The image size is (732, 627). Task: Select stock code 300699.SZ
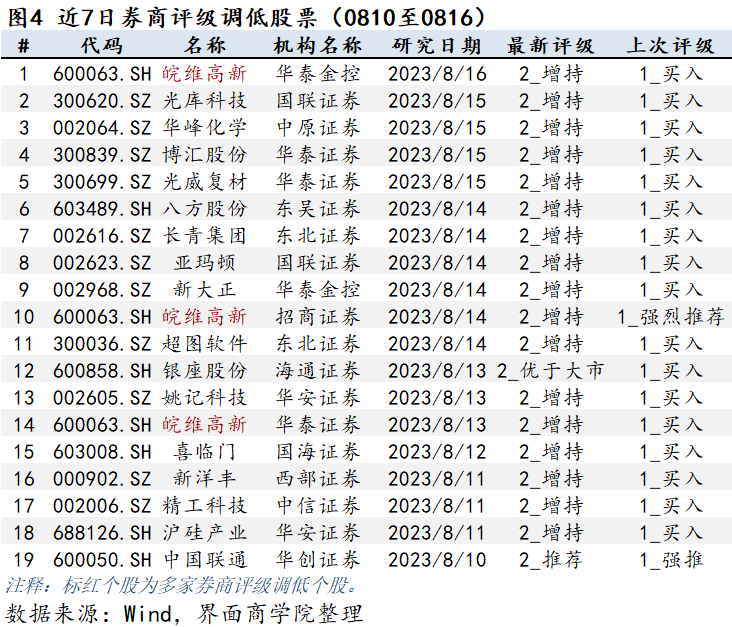102,182
